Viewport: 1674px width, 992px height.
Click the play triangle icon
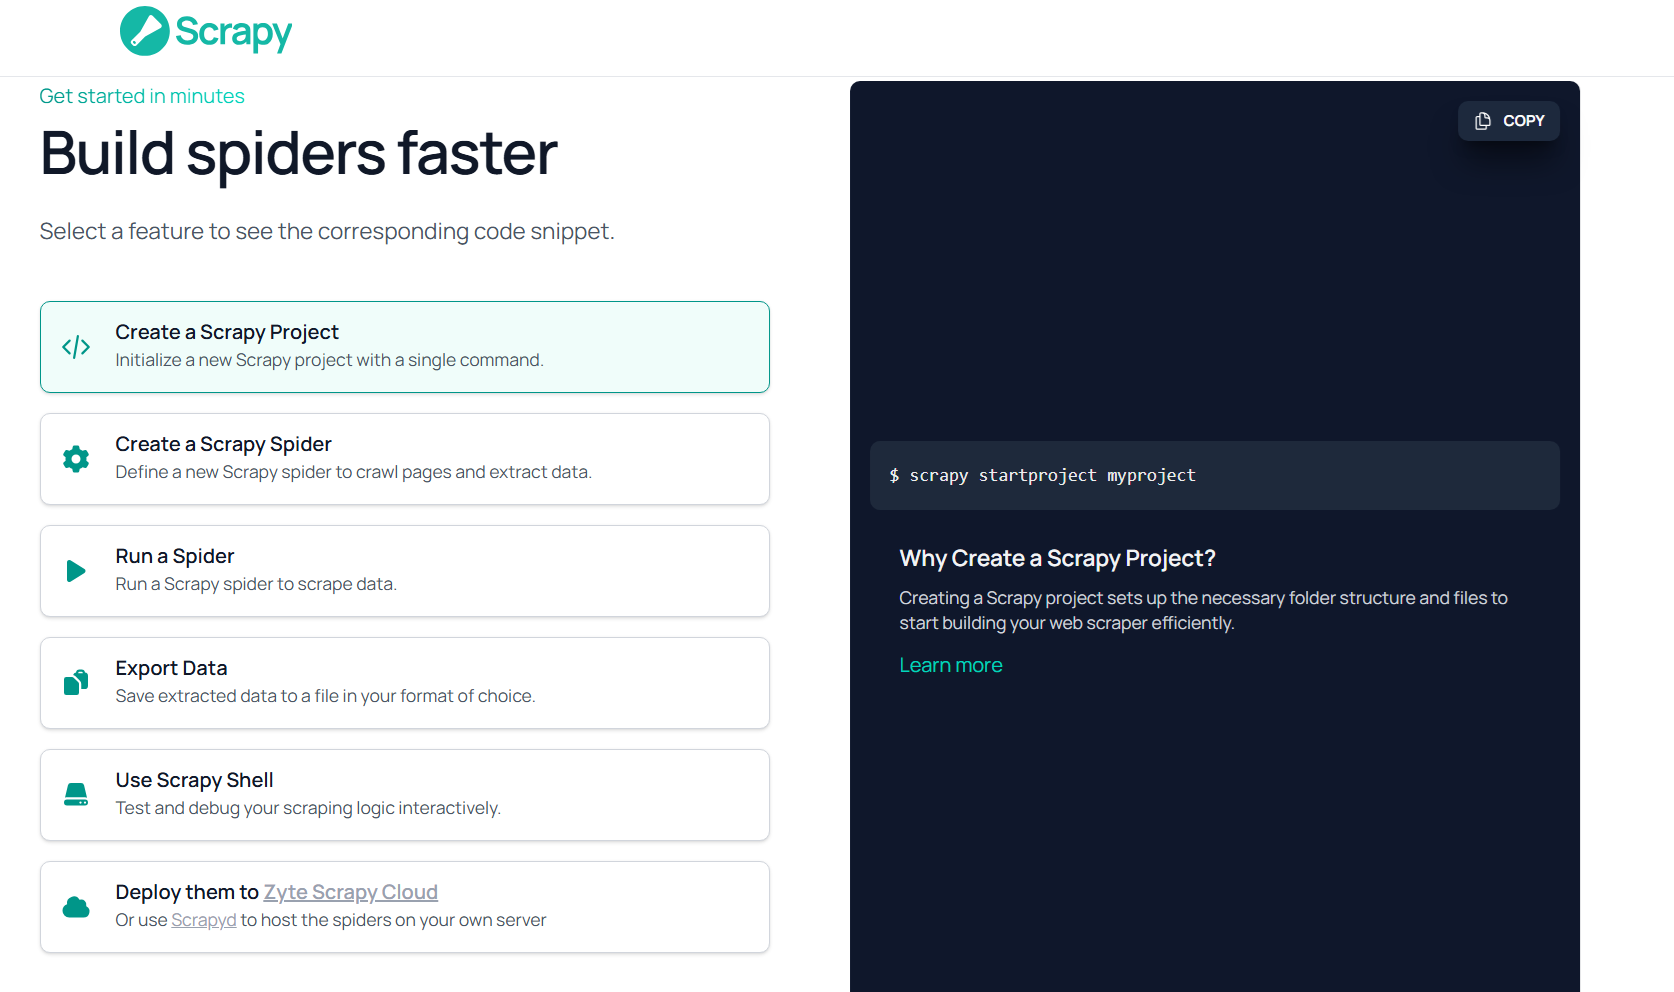[x=76, y=571]
